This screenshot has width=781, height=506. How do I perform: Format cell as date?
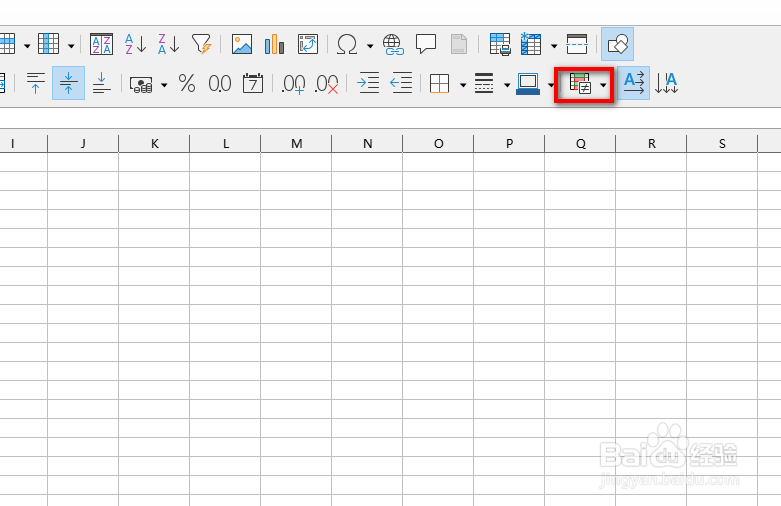pyautogui.click(x=253, y=83)
